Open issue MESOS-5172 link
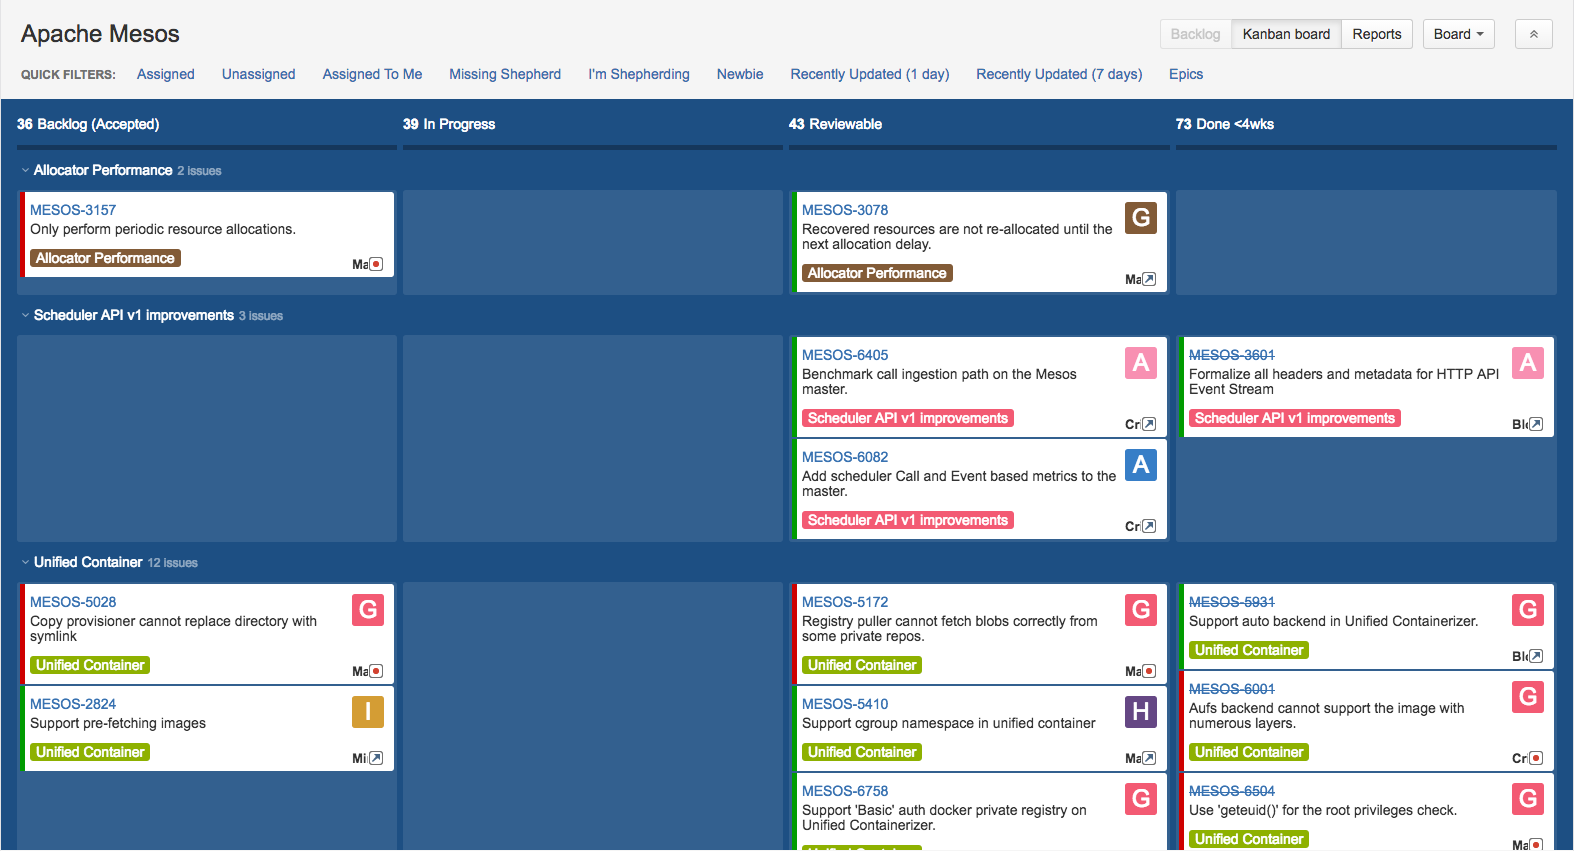 point(845,602)
